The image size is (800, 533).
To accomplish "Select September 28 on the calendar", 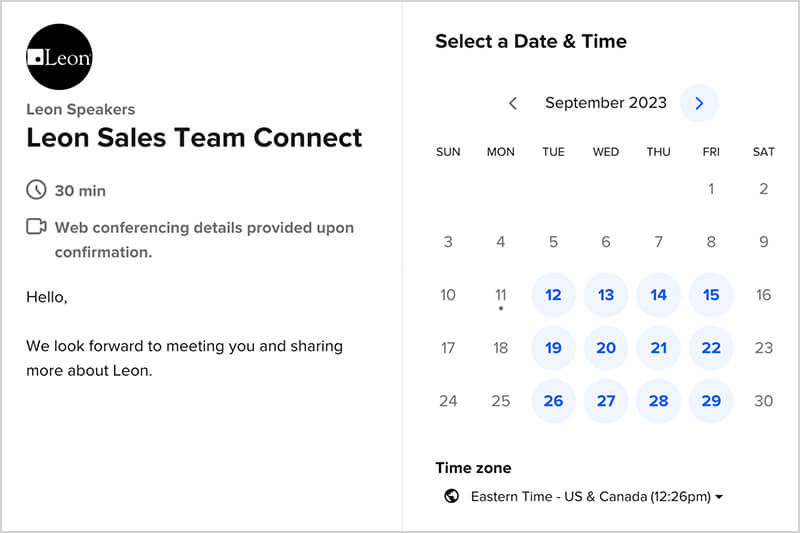I will click(658, 401).
